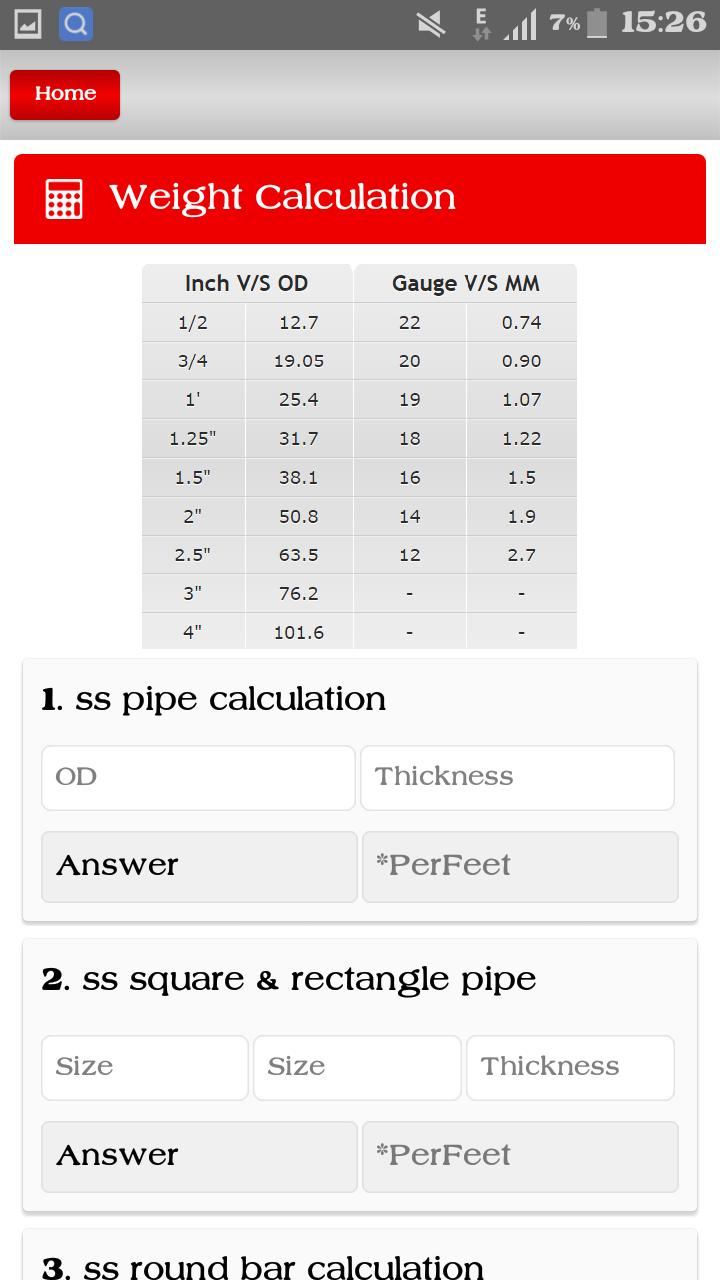
Task: Select the square pipe *PerFeet result field
Action: 520,1156
